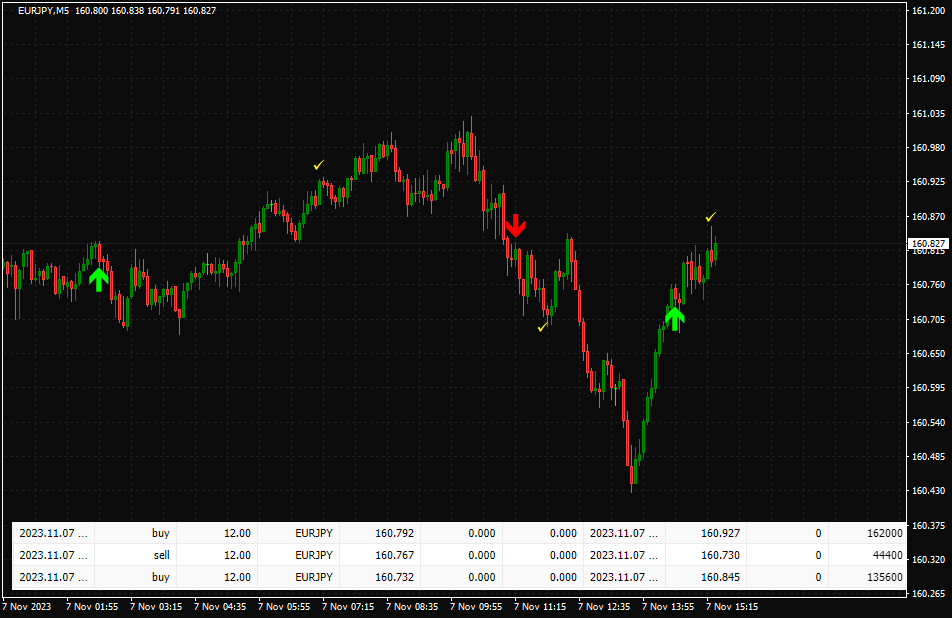This screenshot has height=618, width=952.
Task: Click the profit value 162000
Action: 885,533
